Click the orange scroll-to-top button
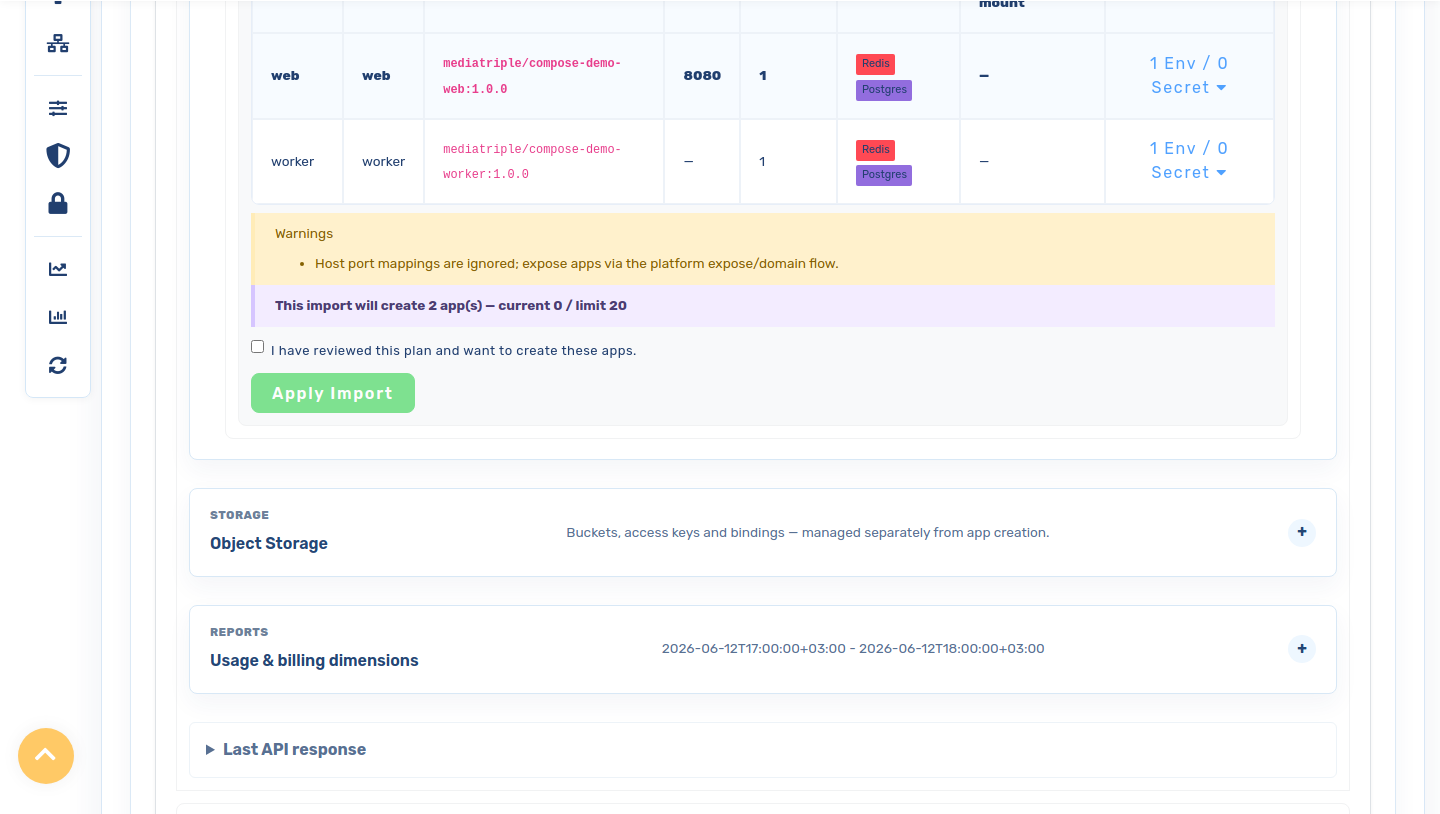 (46, 756)
